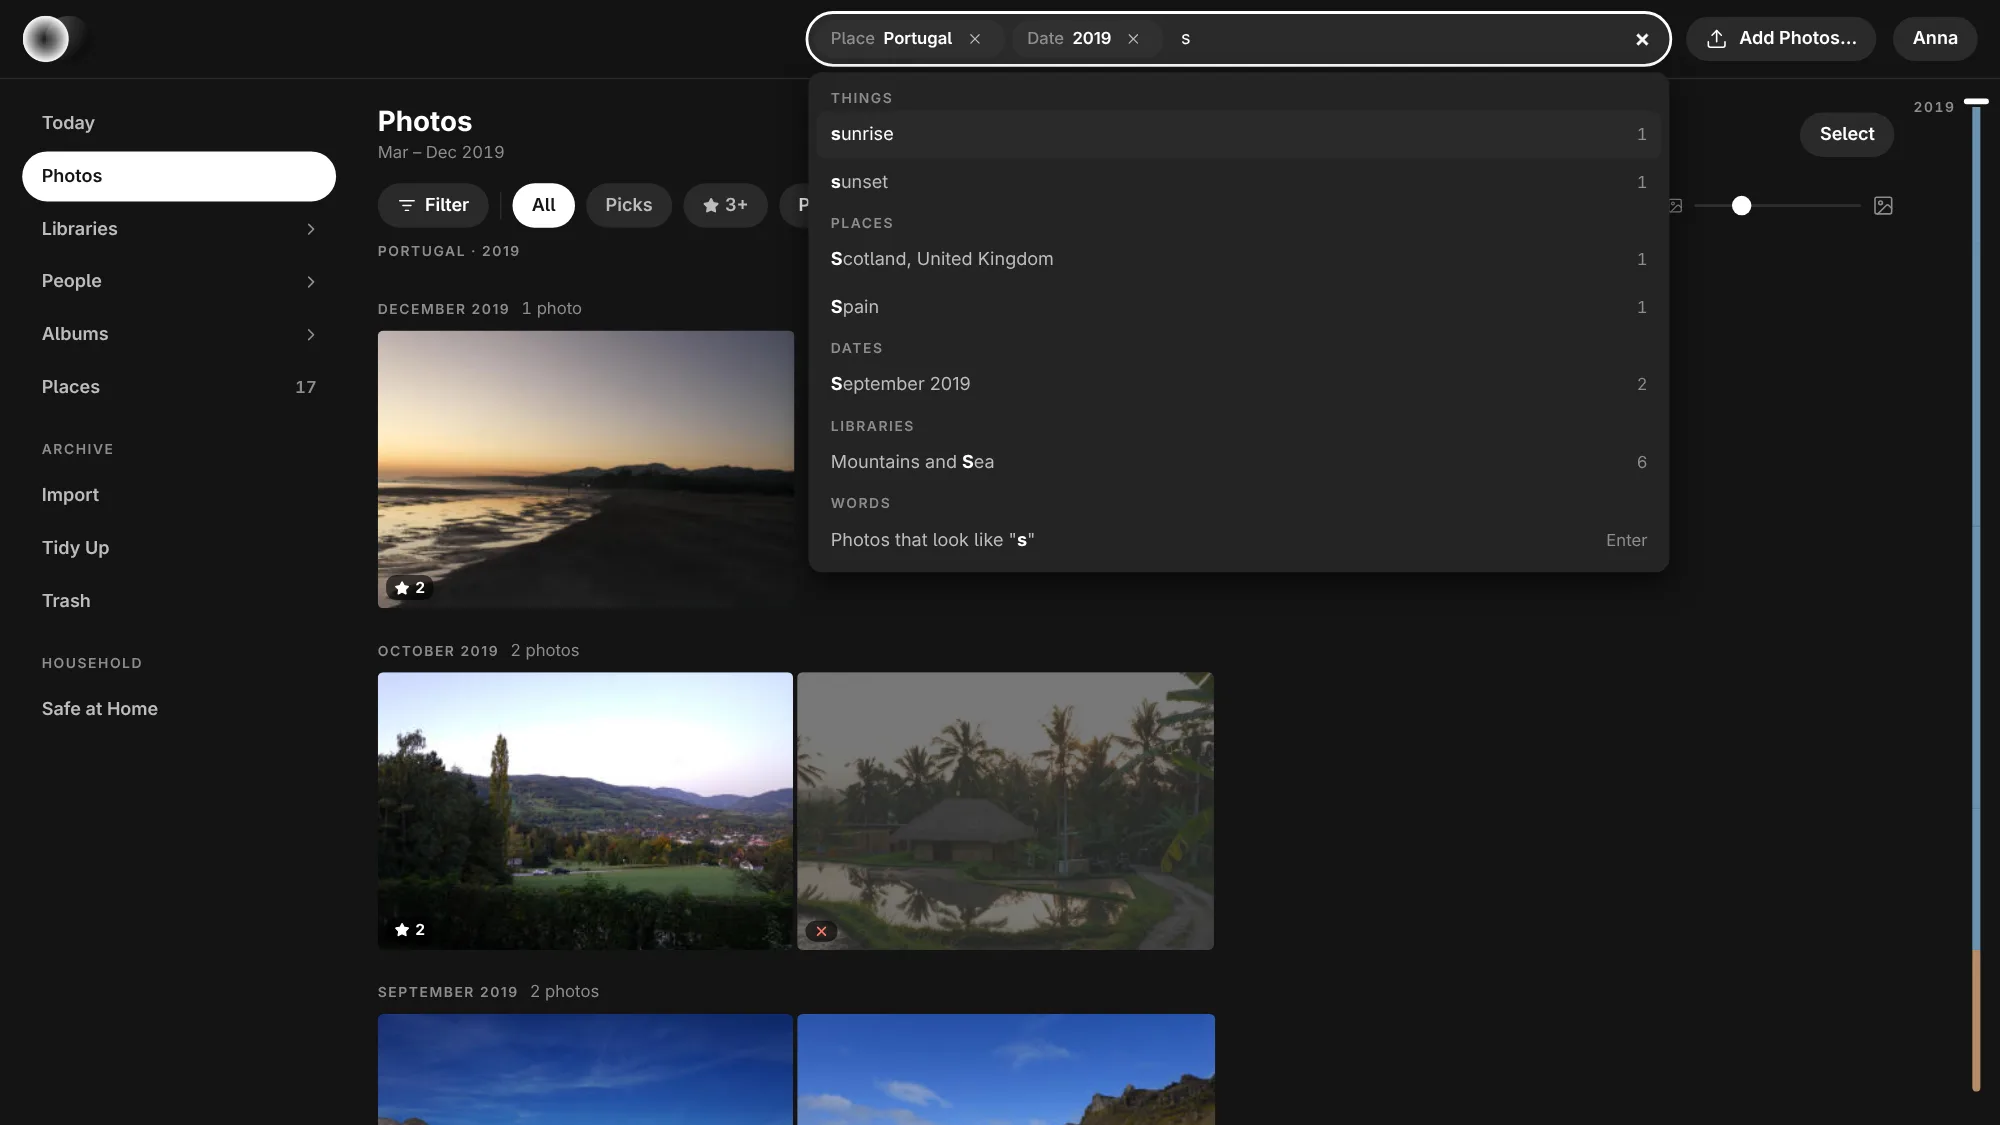Open Places in the sidebar
Screen dimensions: 2000x1125
(179, 387)
